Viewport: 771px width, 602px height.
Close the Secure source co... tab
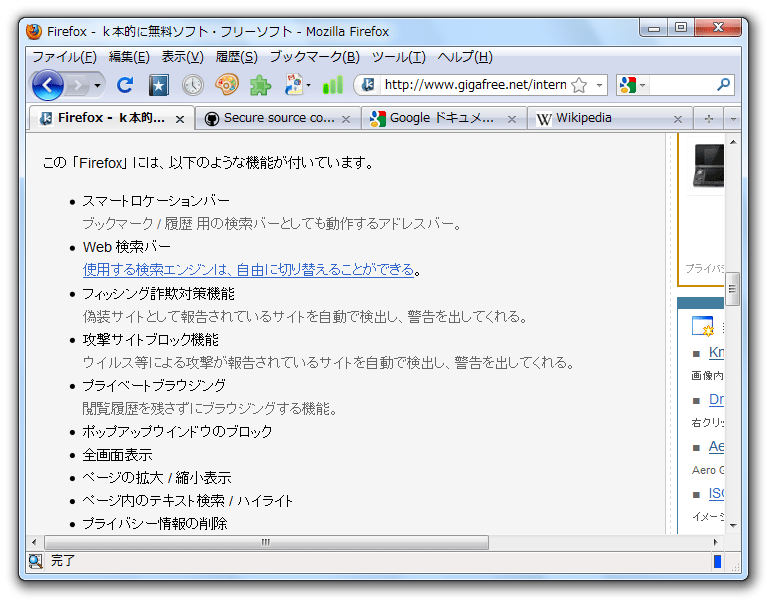tap(346, 119)
